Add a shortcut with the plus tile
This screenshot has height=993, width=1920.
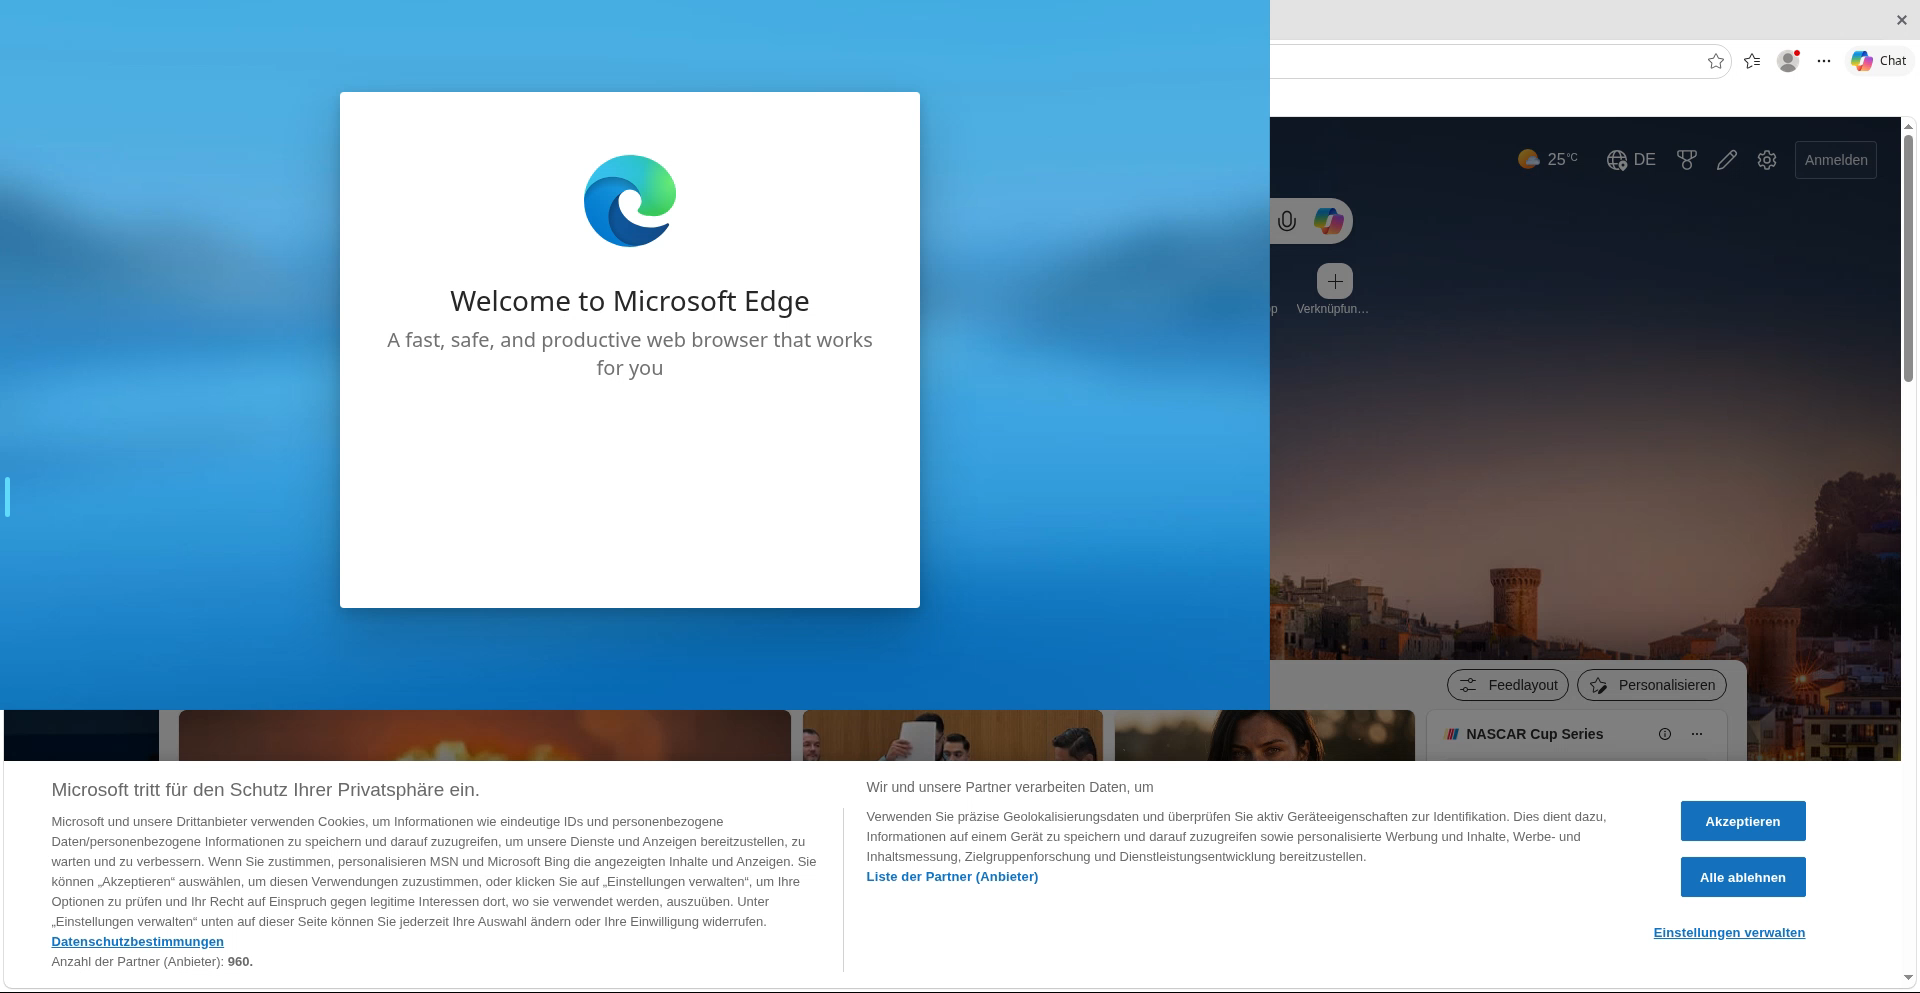point(1335,281)
